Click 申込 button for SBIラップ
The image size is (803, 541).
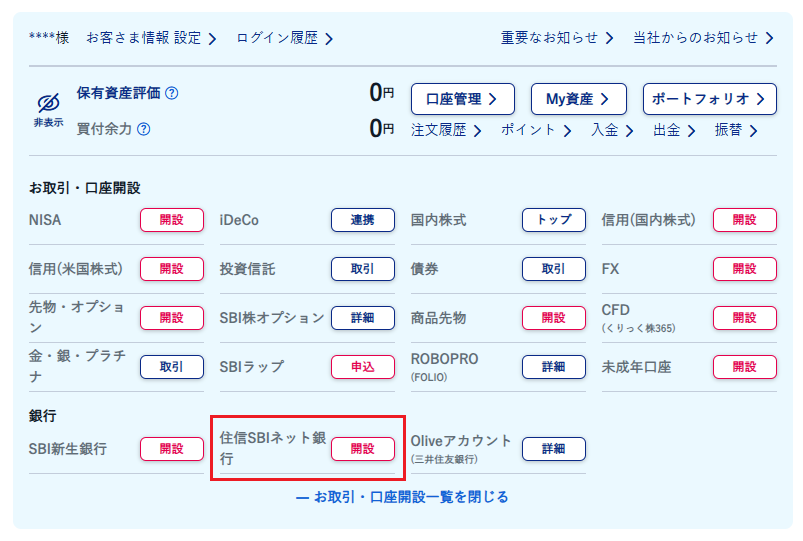coord(363,367)
